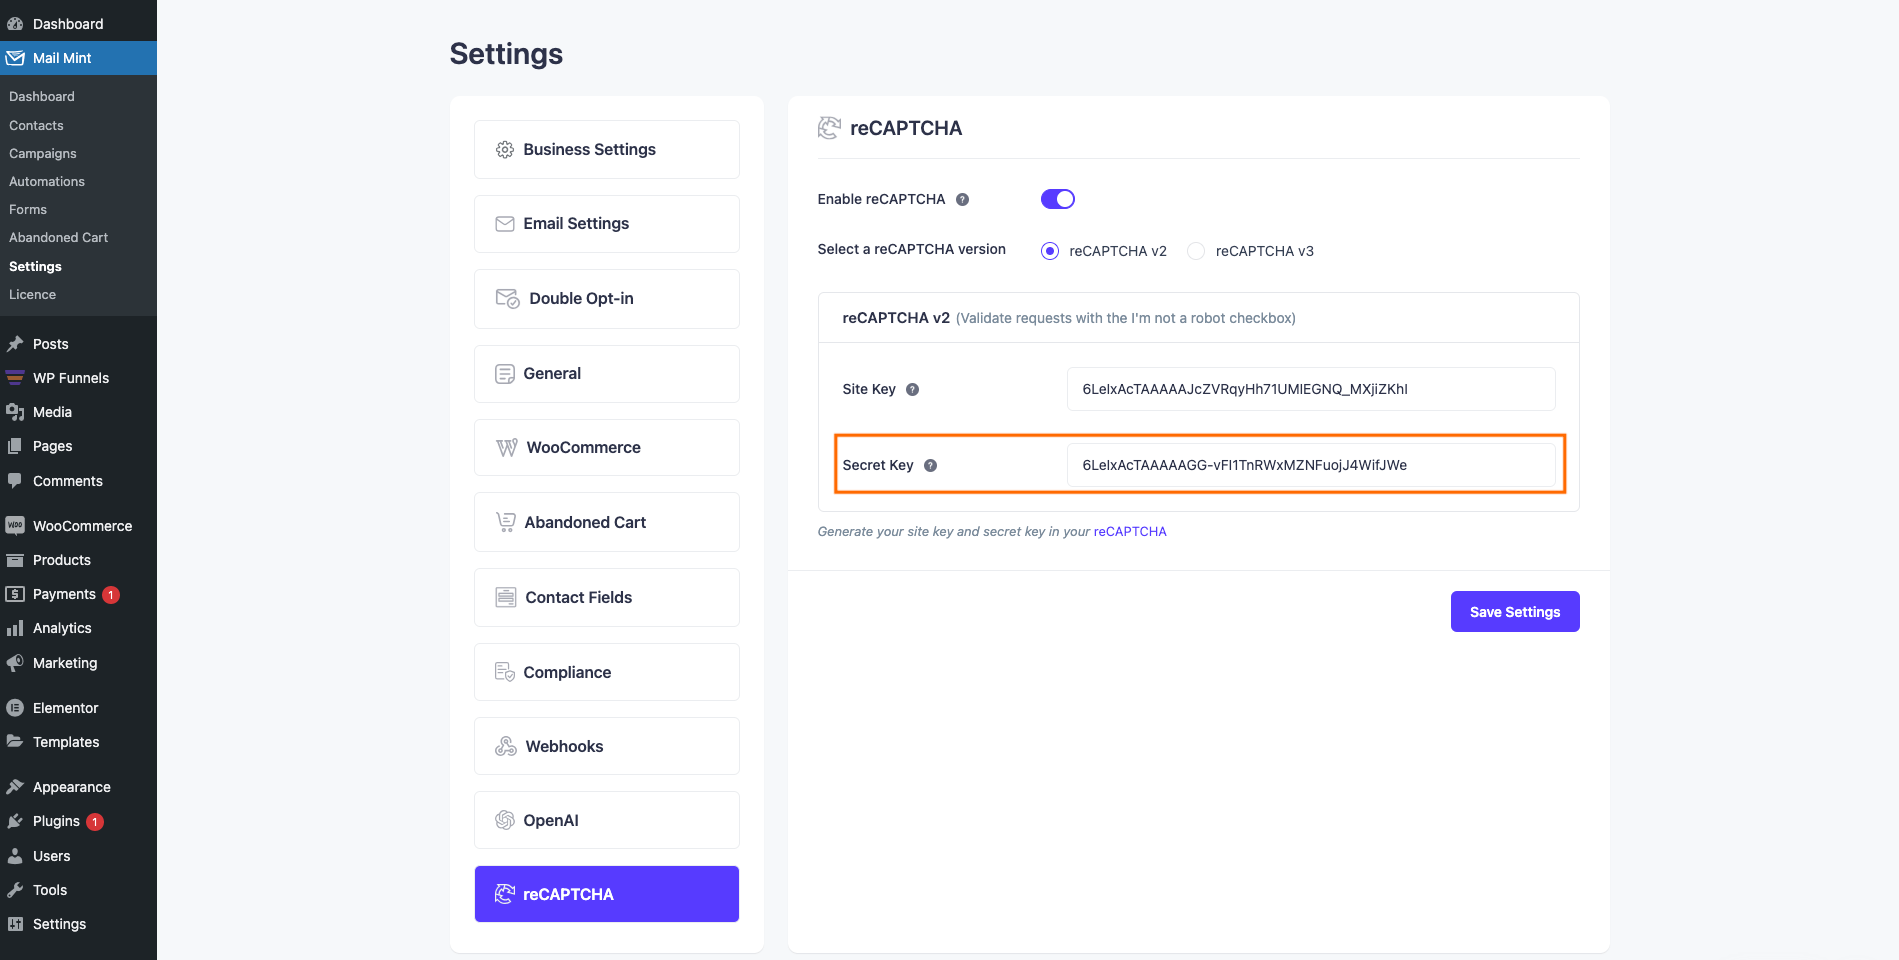The width and height of the screenshot is (1899, 960).
Task: Click the WP Funnels icon
Action: [x=15, y=378]
